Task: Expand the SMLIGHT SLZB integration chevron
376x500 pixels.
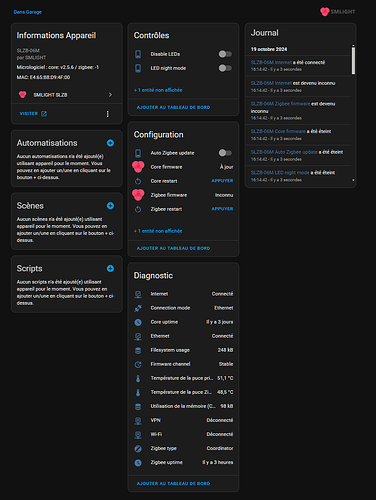Action: [110, 95]
